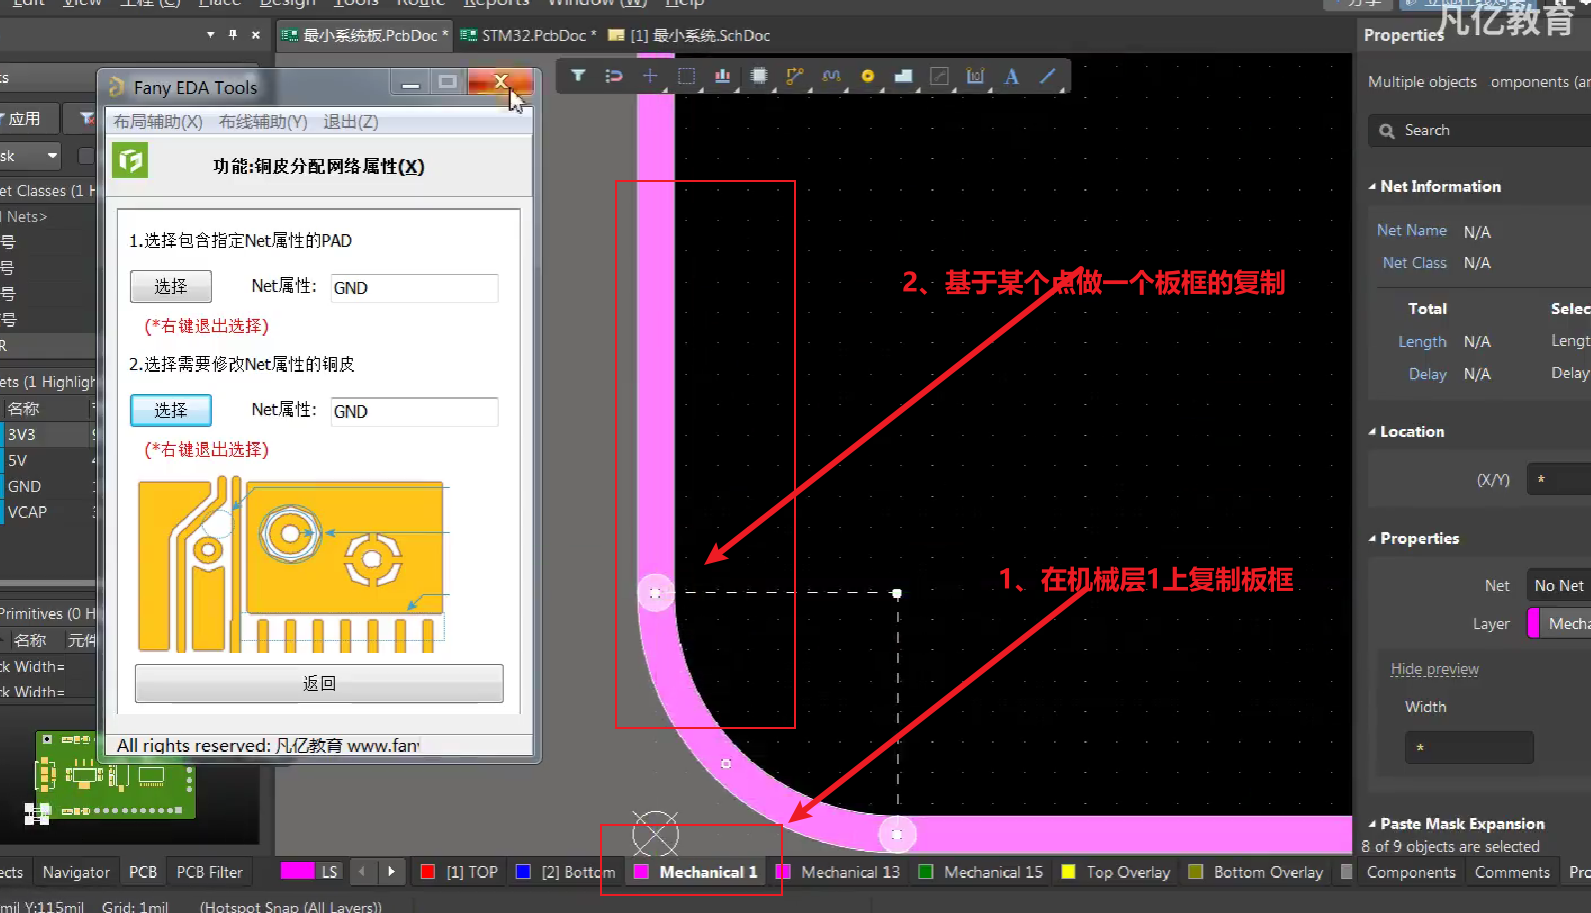Click the Search field in Properties
This screenshot has height=913, width=1591.
coord(1480,131)
